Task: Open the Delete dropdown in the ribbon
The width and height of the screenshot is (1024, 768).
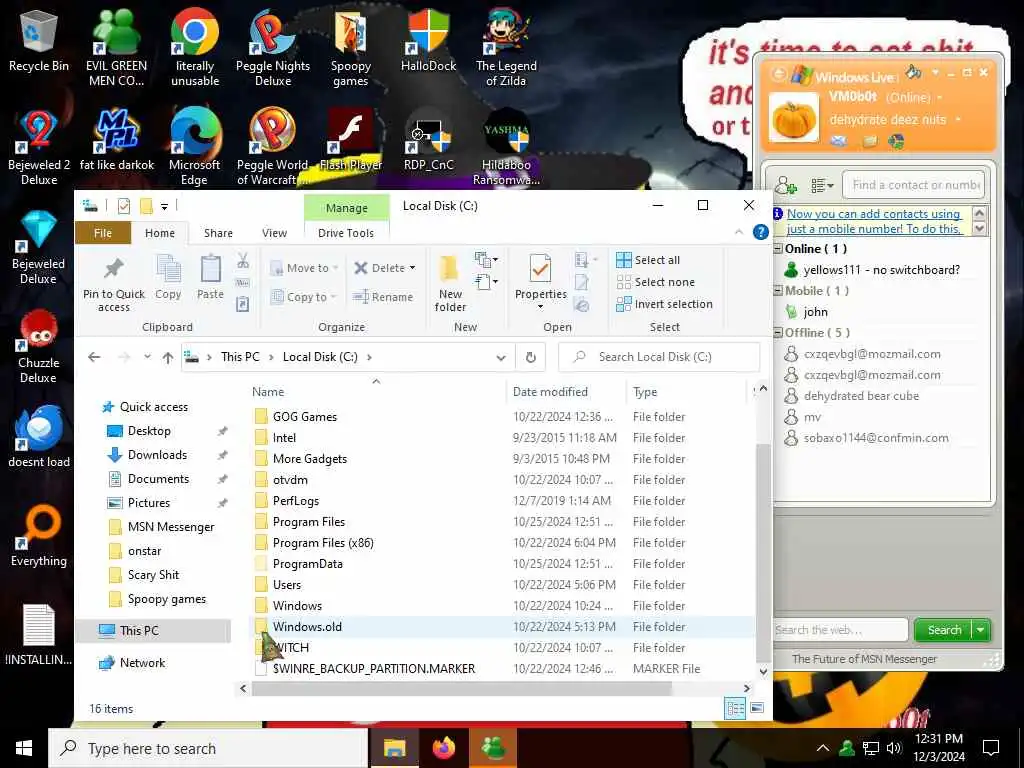Action: click(412, 268)
